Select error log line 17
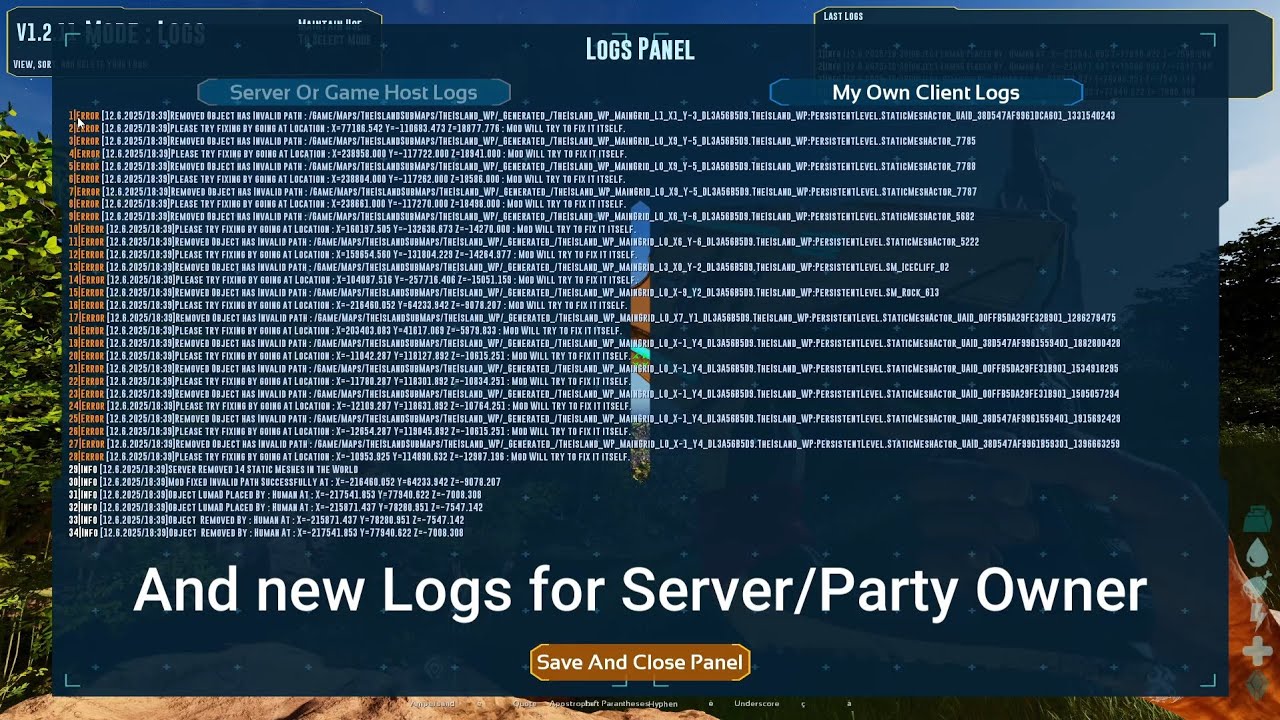Viewport: 1280px width, 720px height. [592, 318]
